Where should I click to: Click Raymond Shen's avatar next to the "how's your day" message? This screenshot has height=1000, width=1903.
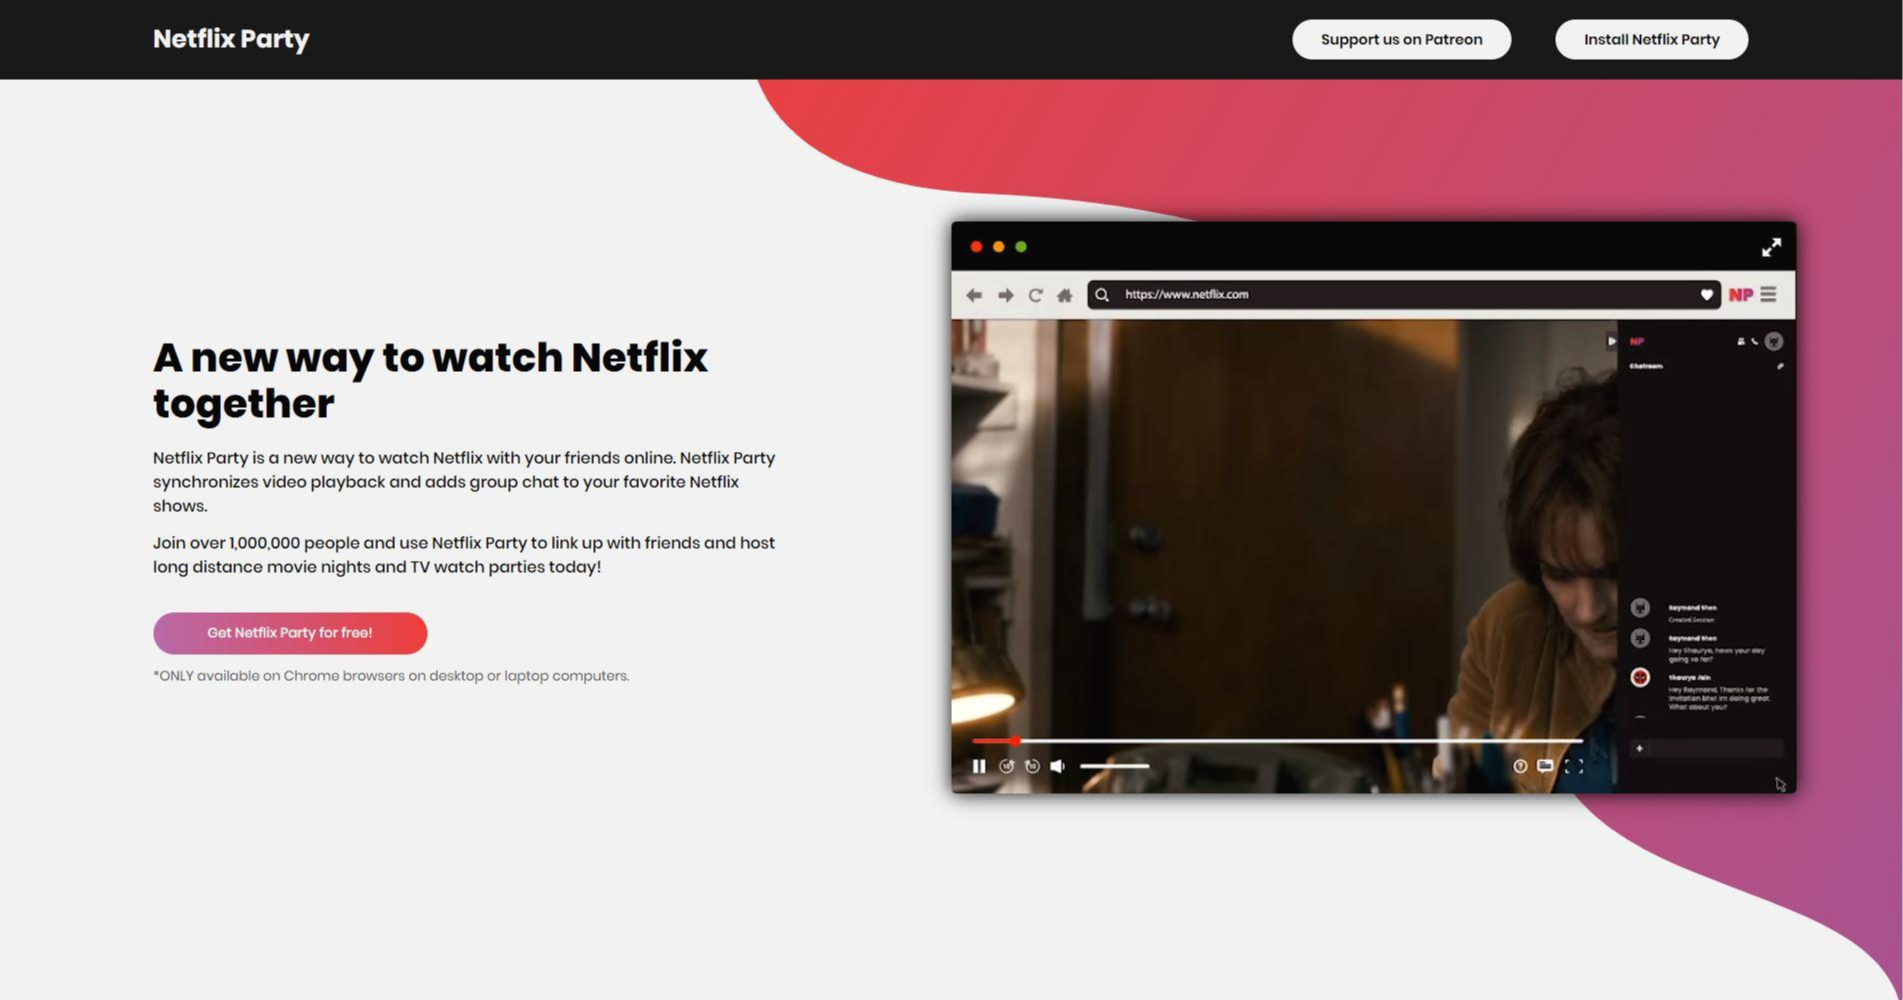point(1640,638)
